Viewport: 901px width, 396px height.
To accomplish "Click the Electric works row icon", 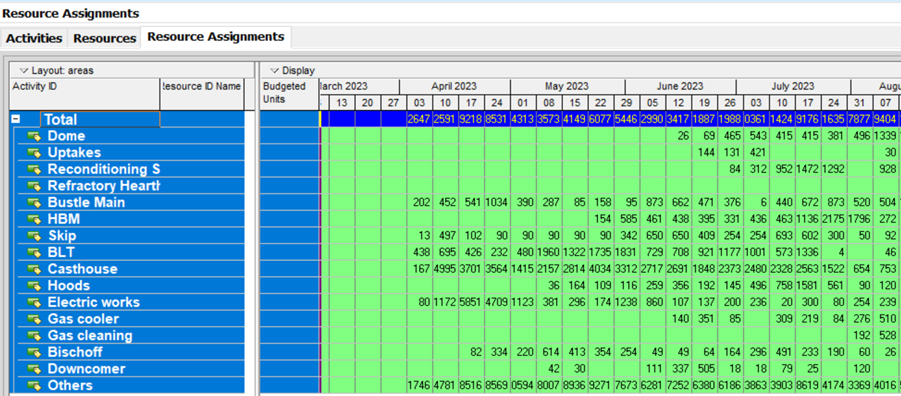I will coord(35,302).
